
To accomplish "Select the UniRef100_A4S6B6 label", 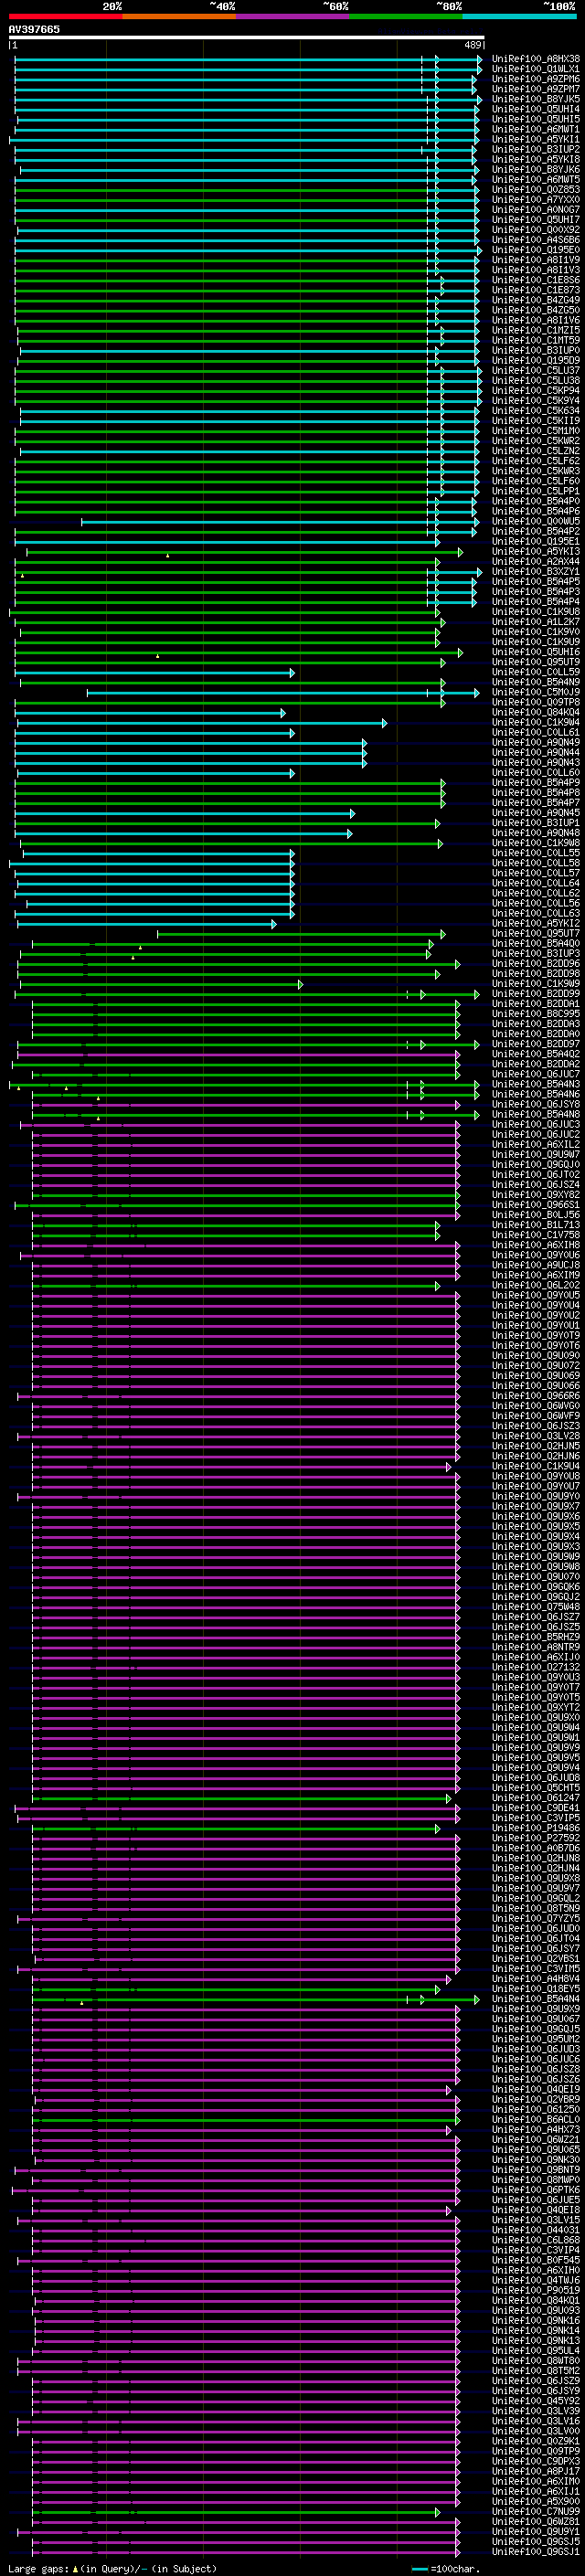I will [536, 239].
